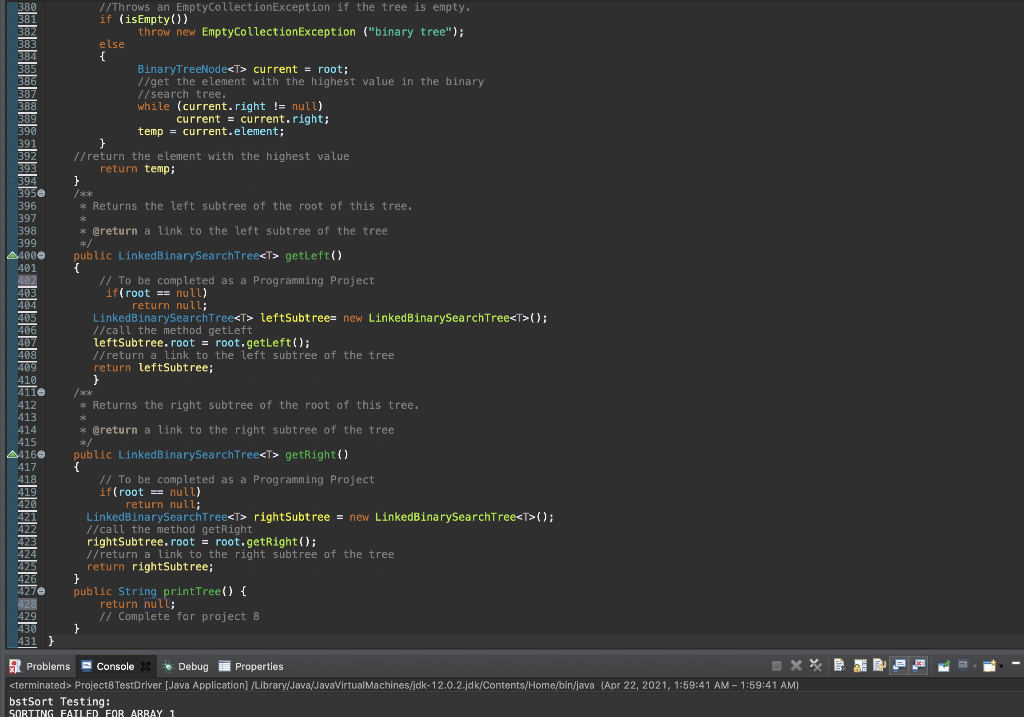The height and width of the screenshot is (717, 1024).
Task: Click 'temp = current.element;' line
Action: click(211, 131)
